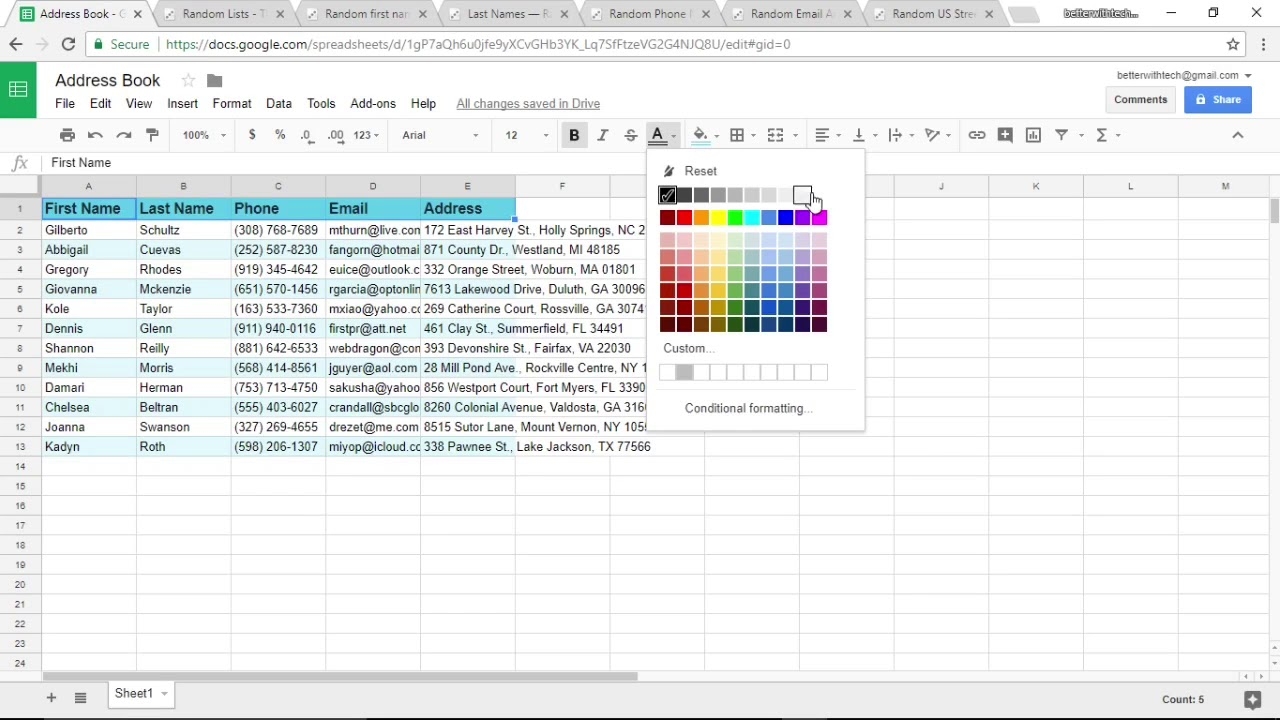Pick the bright yellow color swatch
The height and width of the screenshot is (720, 1280).
(x=718, y=218)
